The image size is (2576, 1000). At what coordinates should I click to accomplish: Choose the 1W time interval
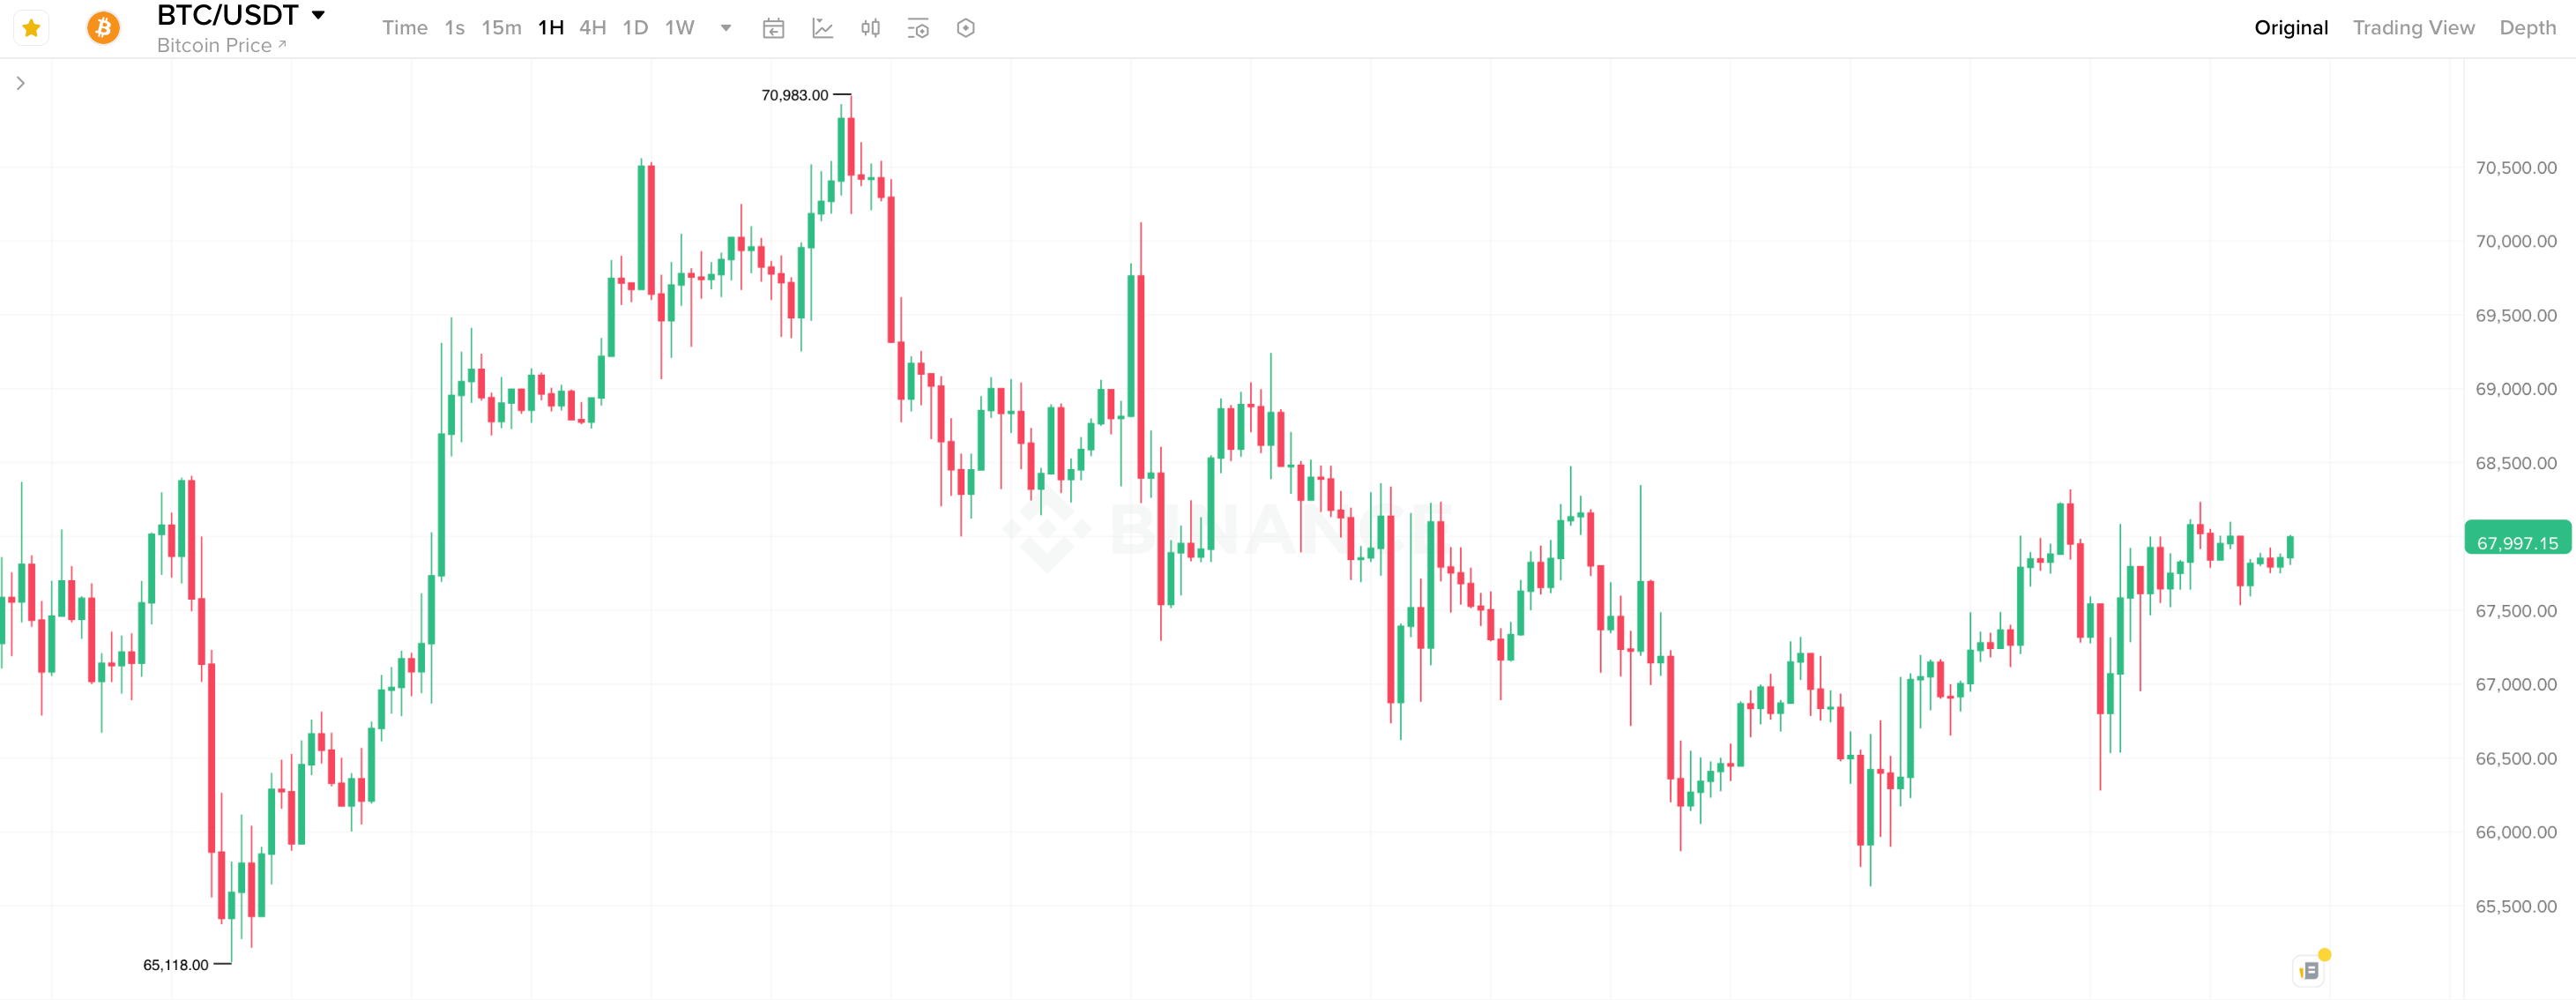coord(679,28)
